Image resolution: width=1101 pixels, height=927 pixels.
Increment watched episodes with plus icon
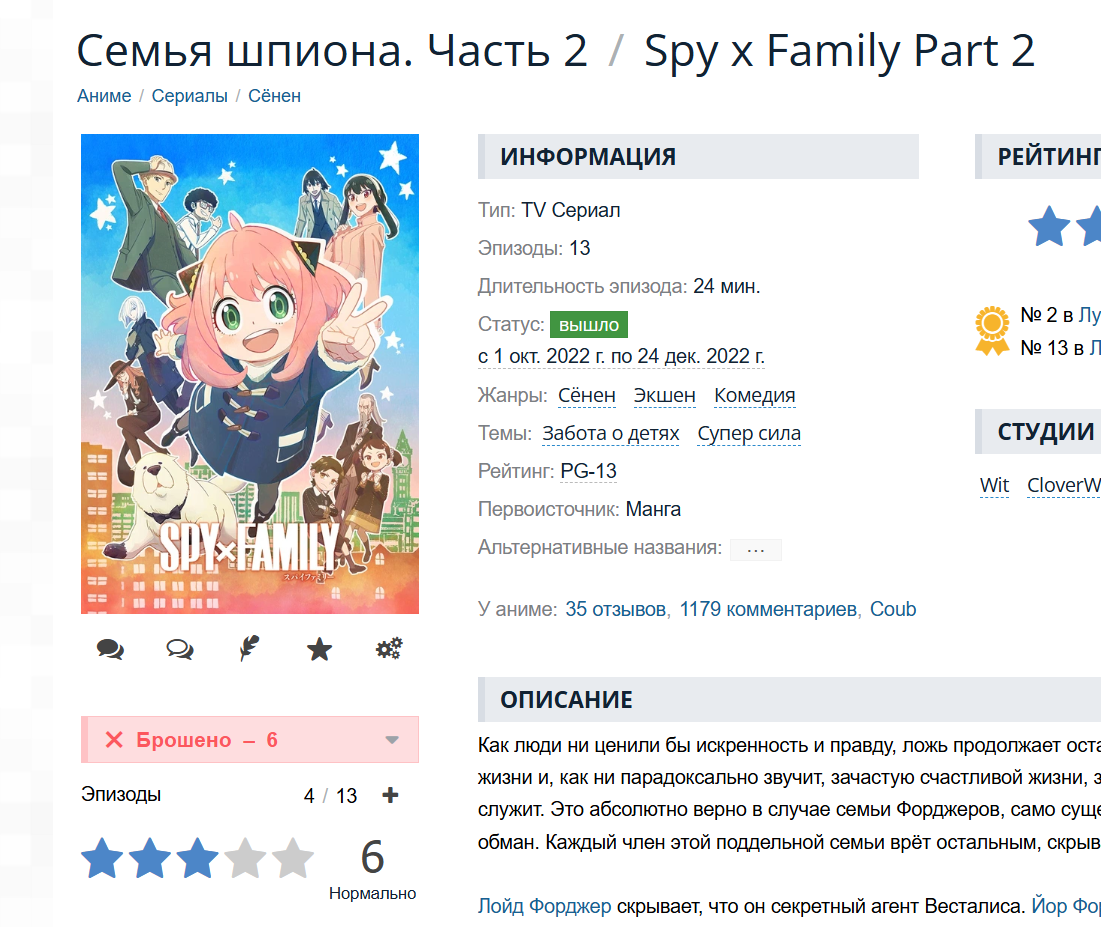390,796
